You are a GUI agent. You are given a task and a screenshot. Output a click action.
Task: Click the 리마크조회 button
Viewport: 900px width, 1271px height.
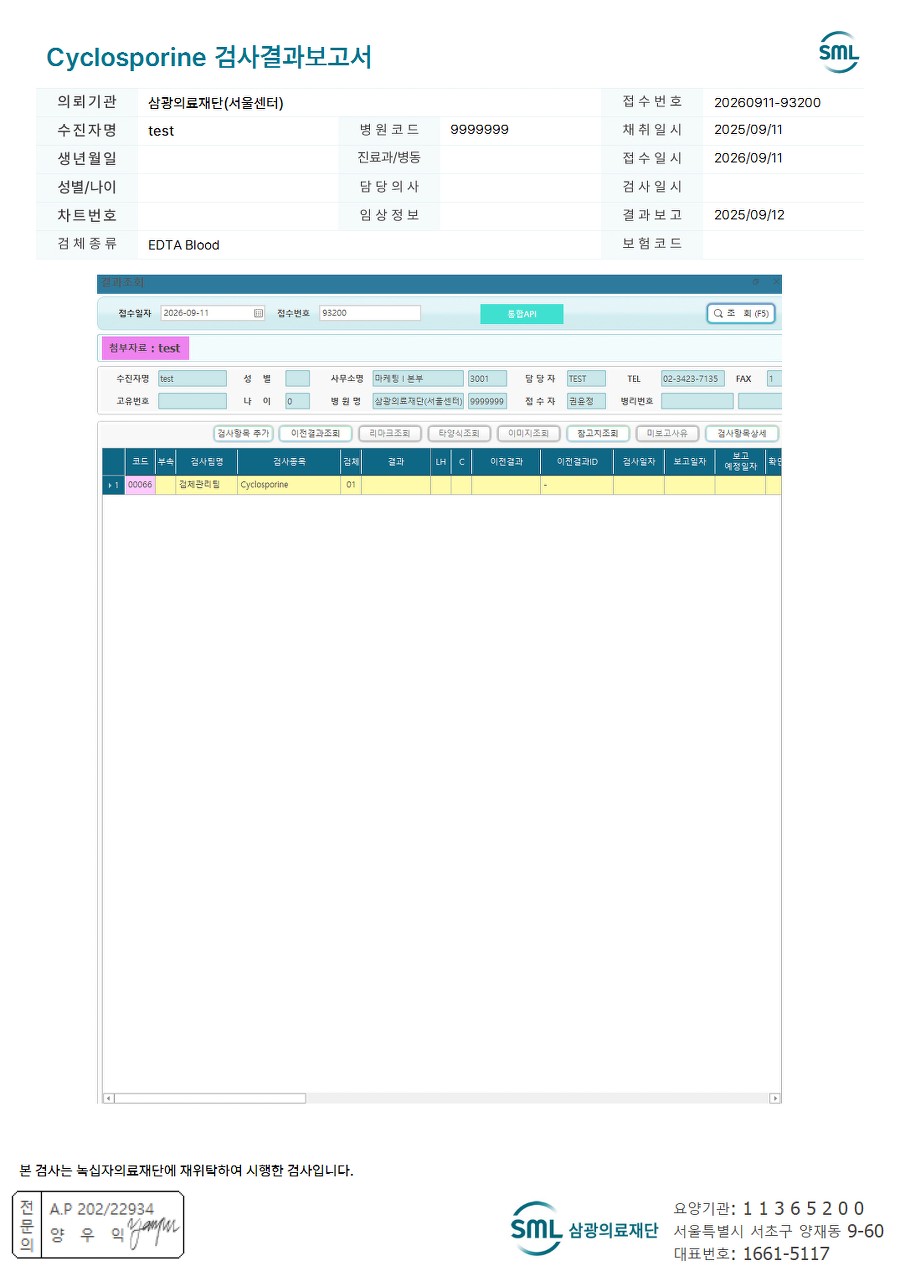click(x=390, y=434)
